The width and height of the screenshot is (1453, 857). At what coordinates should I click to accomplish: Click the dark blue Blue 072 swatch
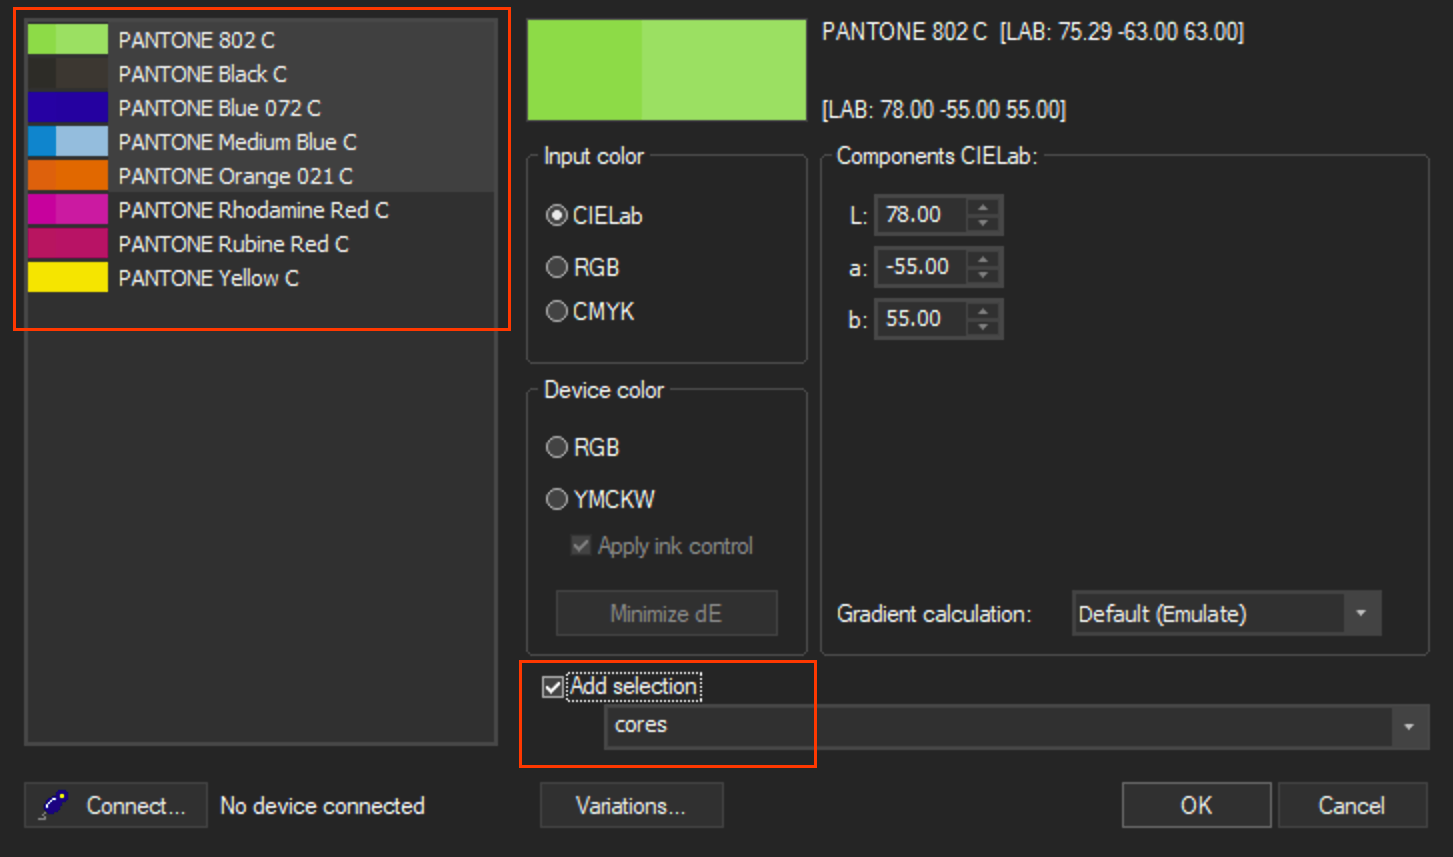(67, 108)
